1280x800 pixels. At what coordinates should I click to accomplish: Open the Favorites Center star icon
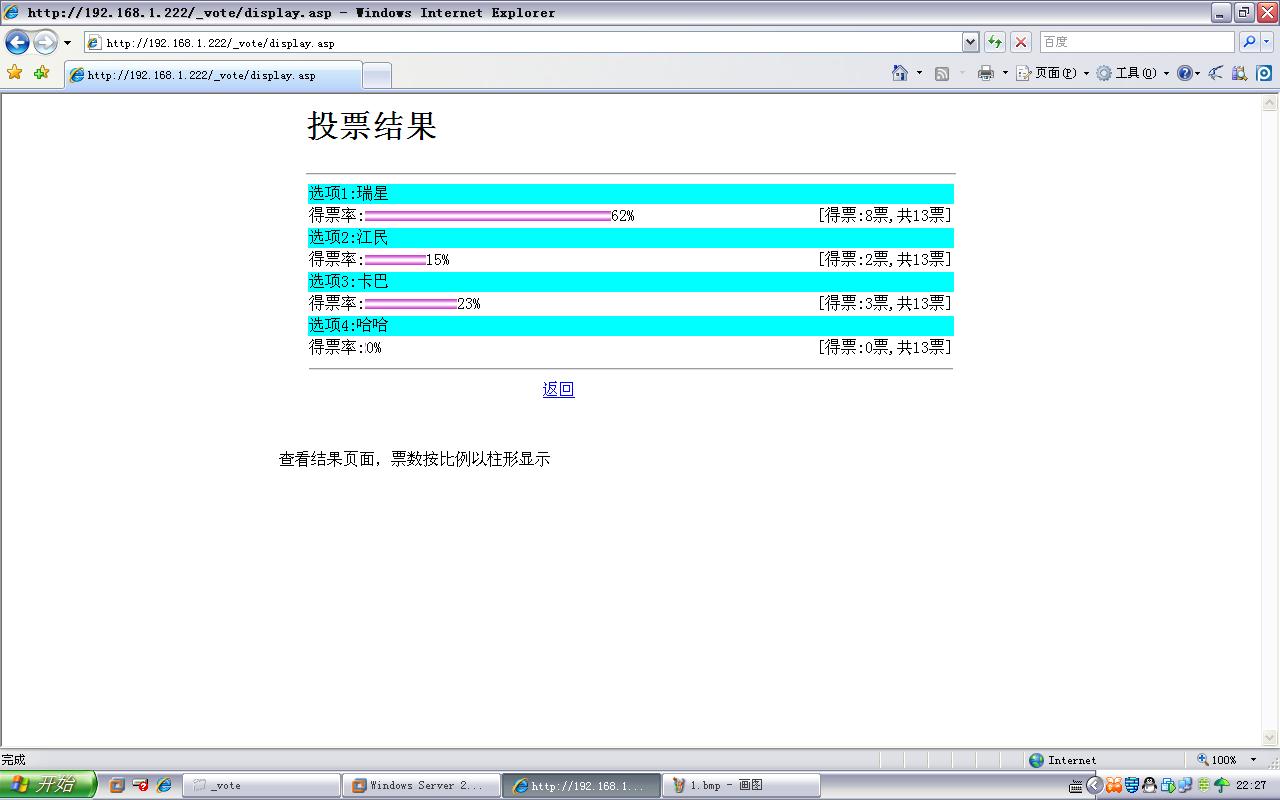point(14,72)
